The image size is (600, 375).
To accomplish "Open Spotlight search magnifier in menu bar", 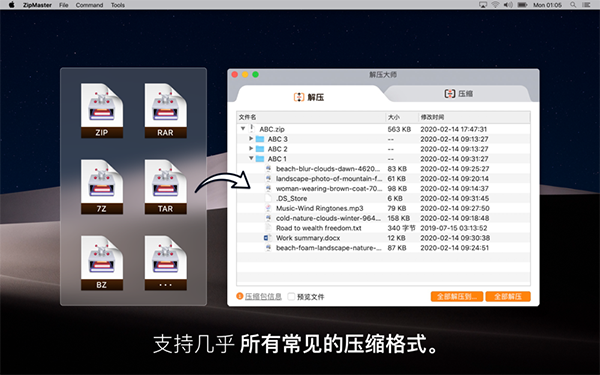I will 573,5.
